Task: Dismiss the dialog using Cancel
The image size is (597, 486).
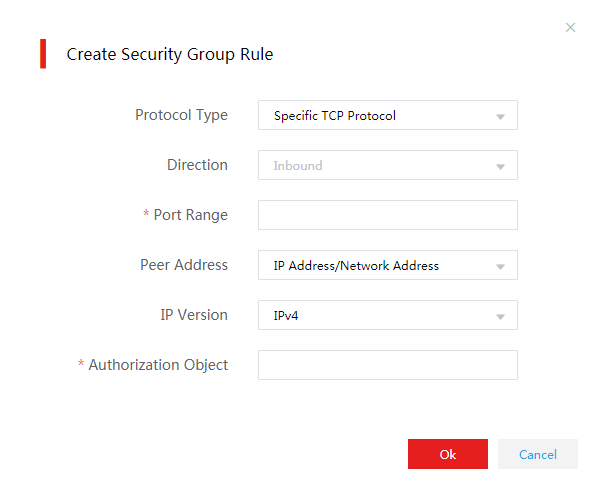Action: pos(538,454)
